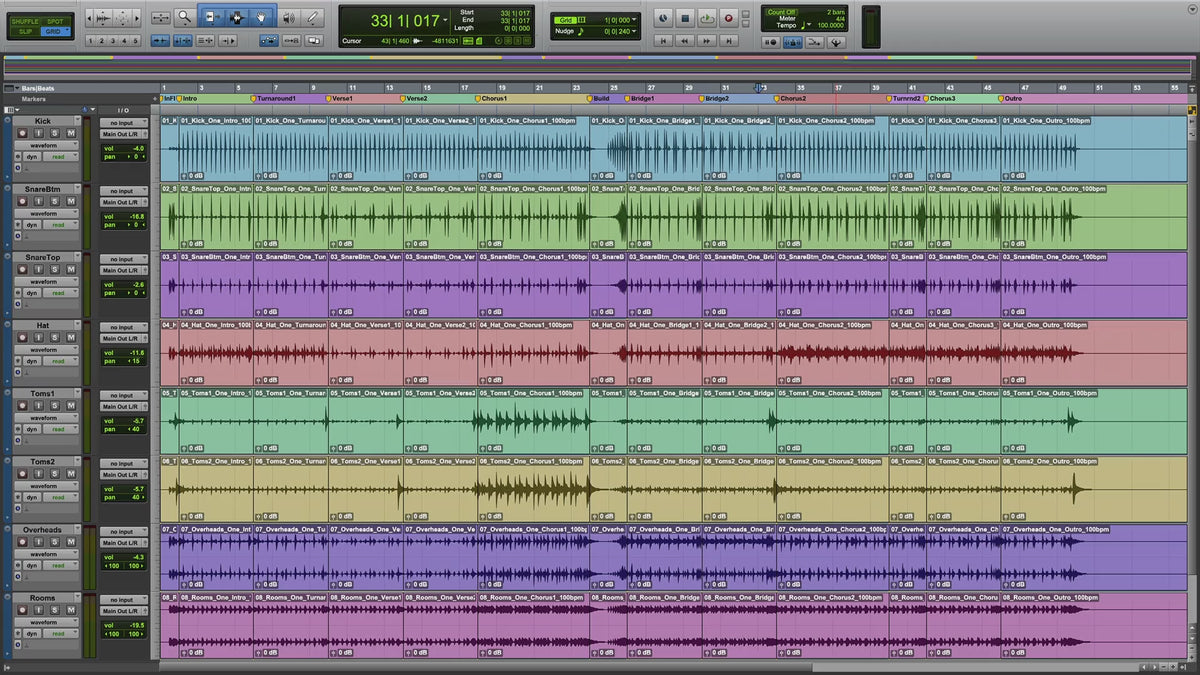Jump to the Chorus1 marker

click(493, 99)
